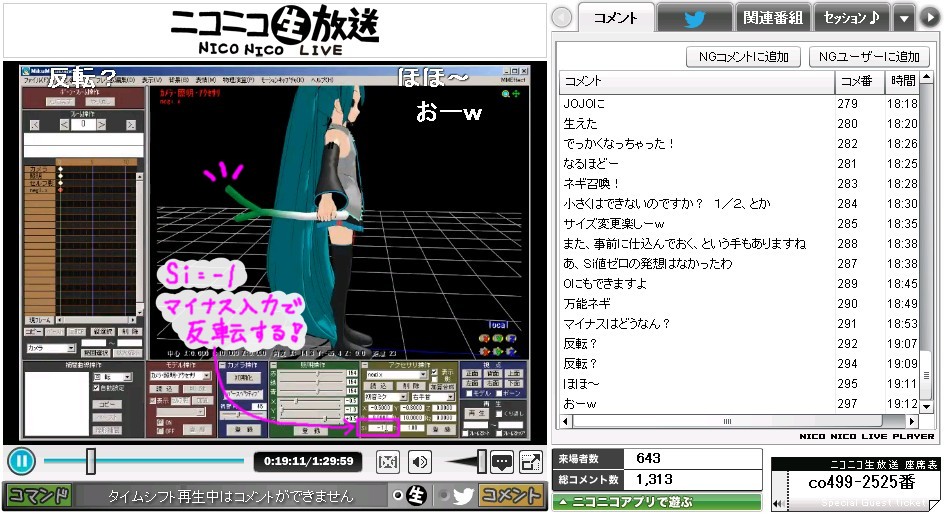Toggle the くり返し repeat checkbox
Screen dimensions: 944x514
(x=498, y=414)
